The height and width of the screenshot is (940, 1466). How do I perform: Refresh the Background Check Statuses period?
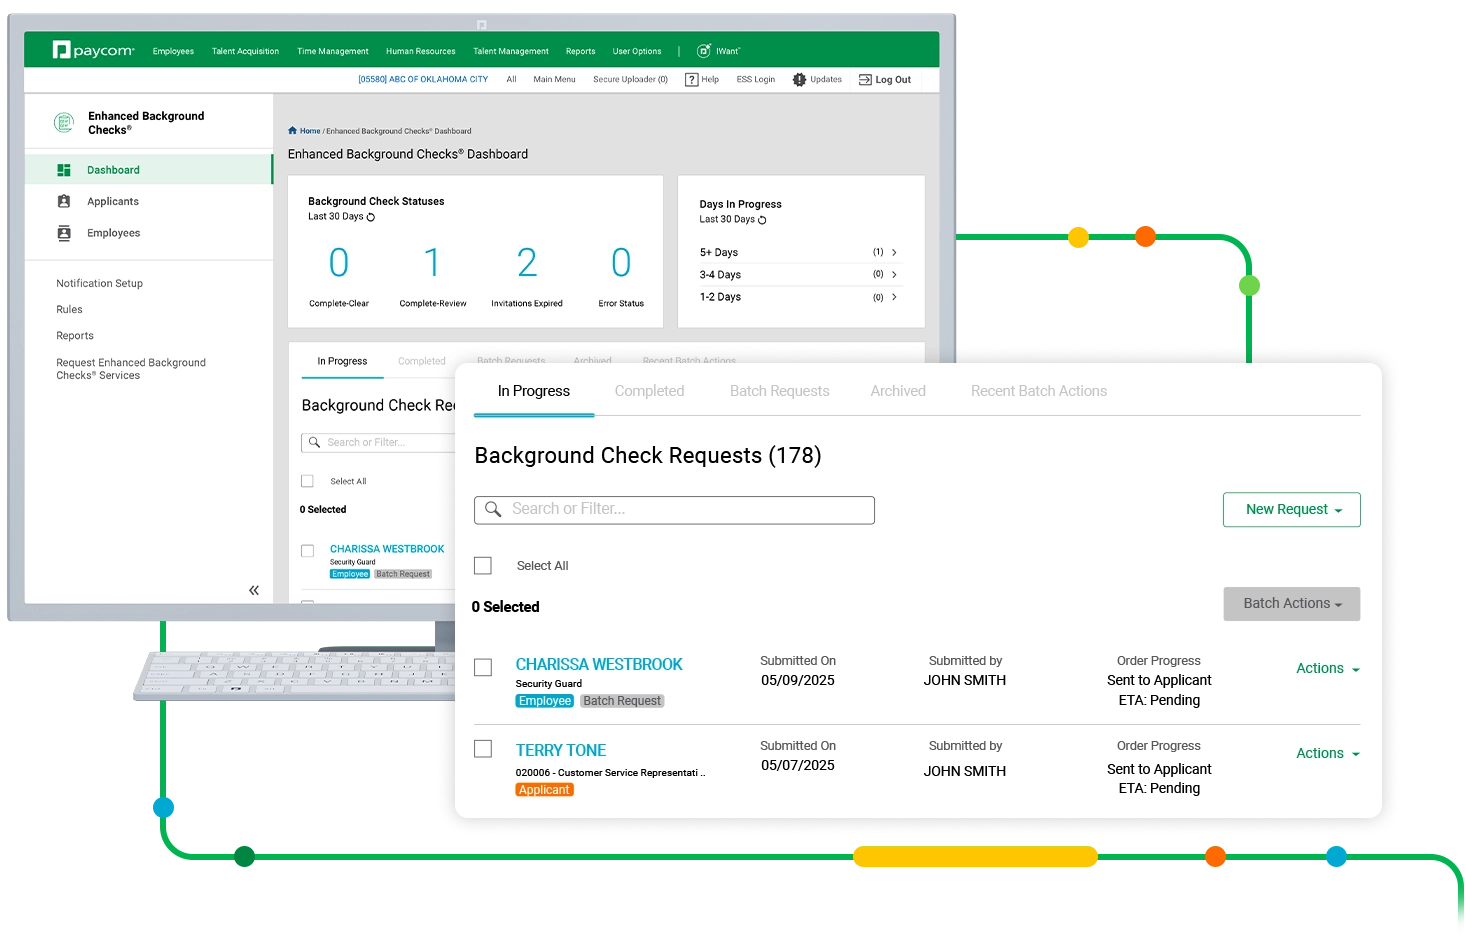point(371,217)
